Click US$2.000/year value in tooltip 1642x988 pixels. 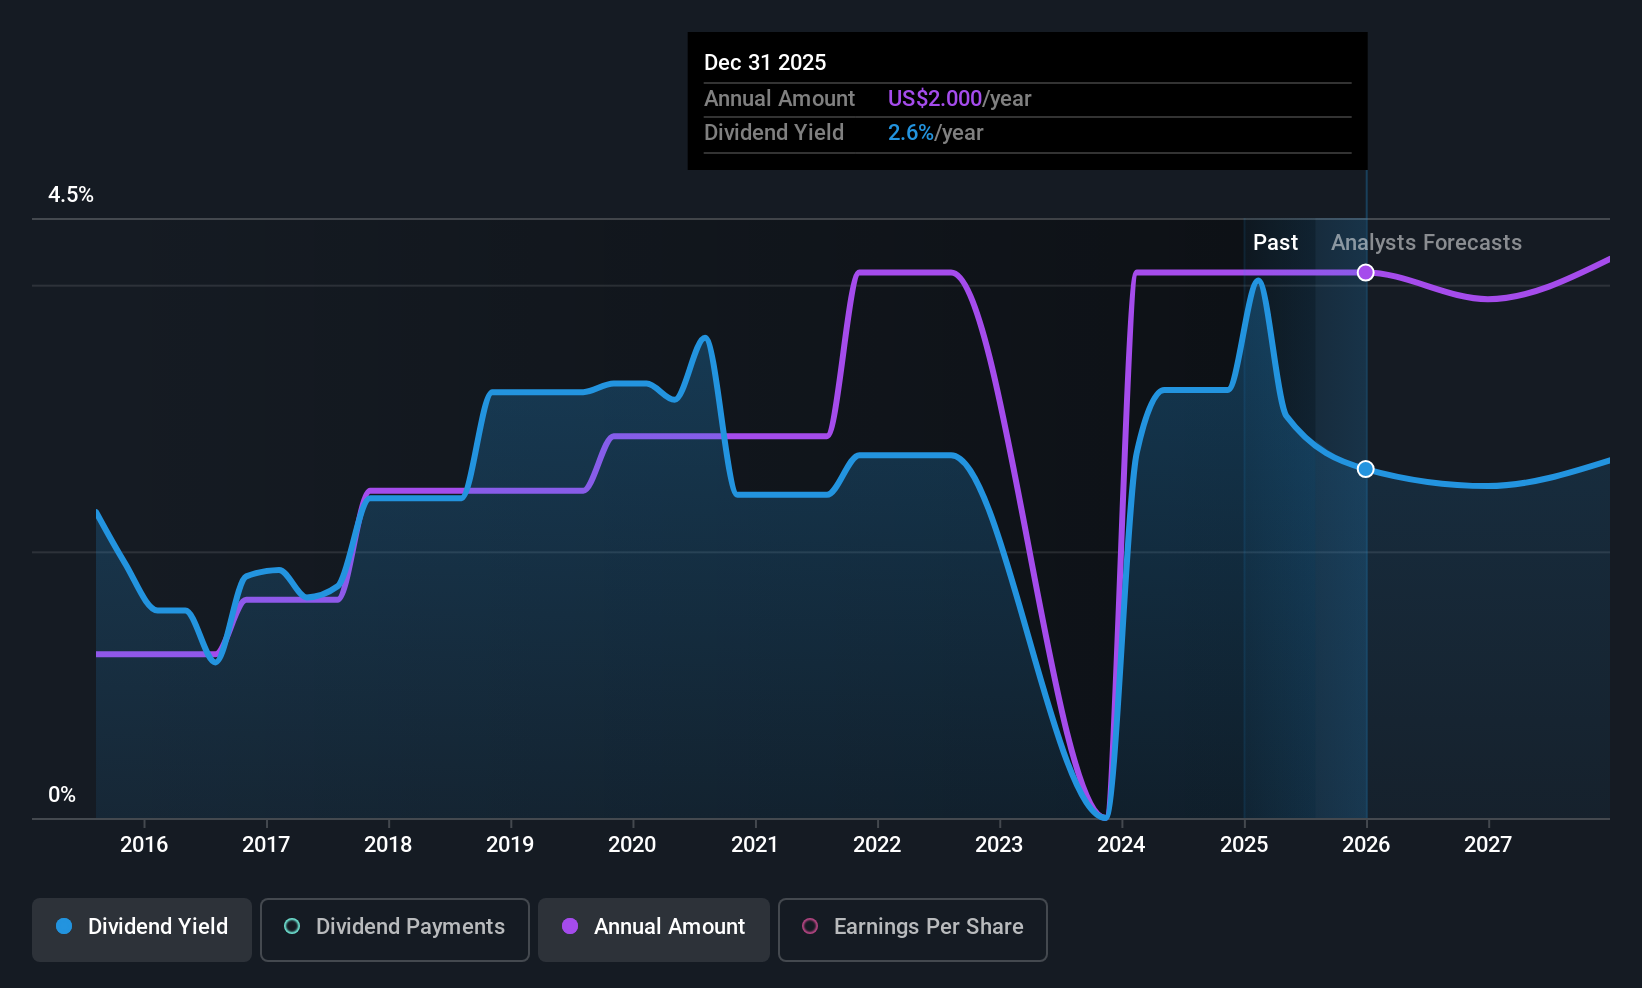point(959,99)
